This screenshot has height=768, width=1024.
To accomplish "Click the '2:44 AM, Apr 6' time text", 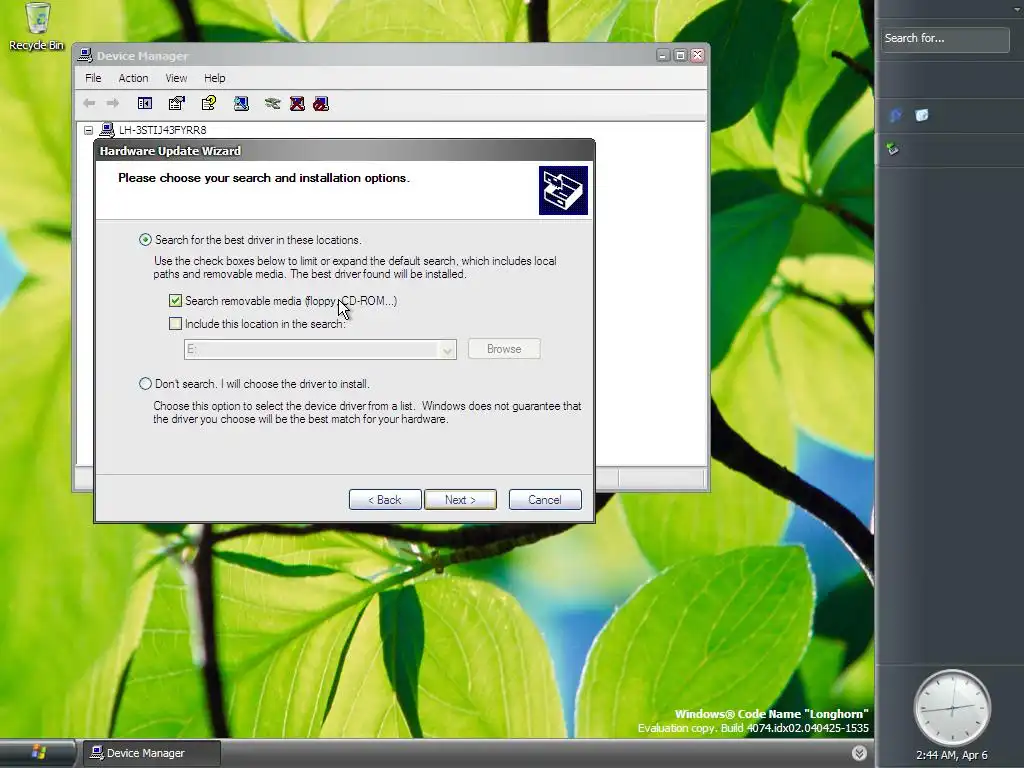I will [x=952, y=755].
